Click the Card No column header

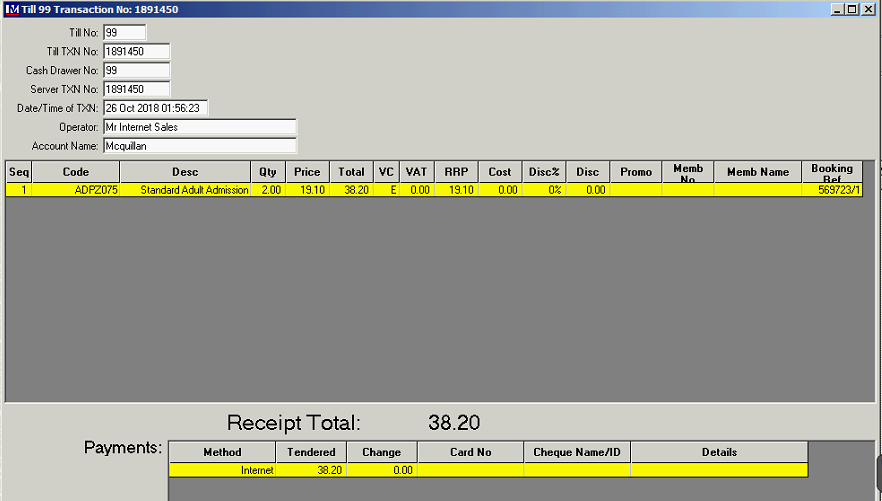pos(470,452)
